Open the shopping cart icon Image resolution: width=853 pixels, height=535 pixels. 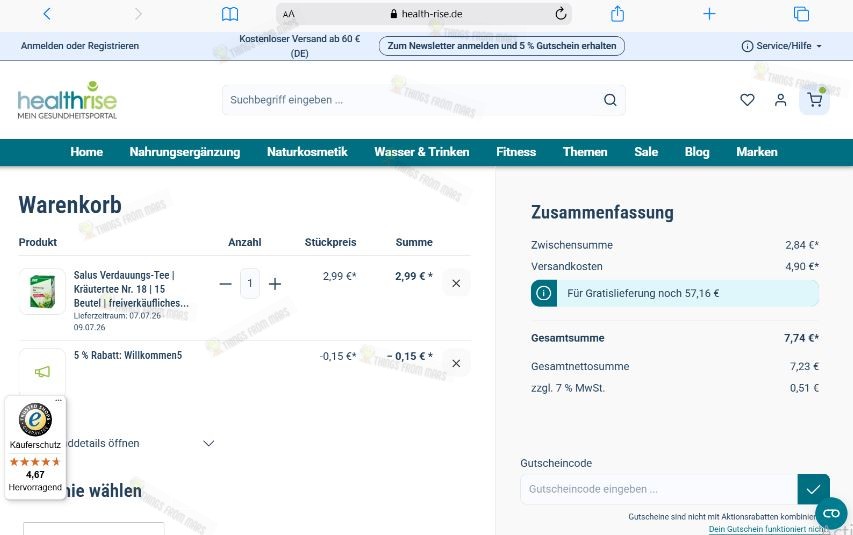[814, 100]
